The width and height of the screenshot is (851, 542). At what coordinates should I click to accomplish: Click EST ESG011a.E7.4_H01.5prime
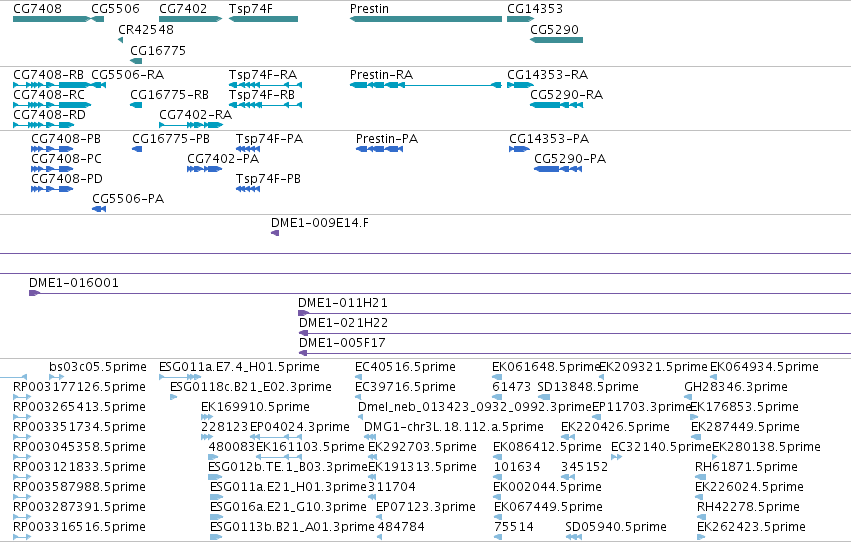pos(180,377)
